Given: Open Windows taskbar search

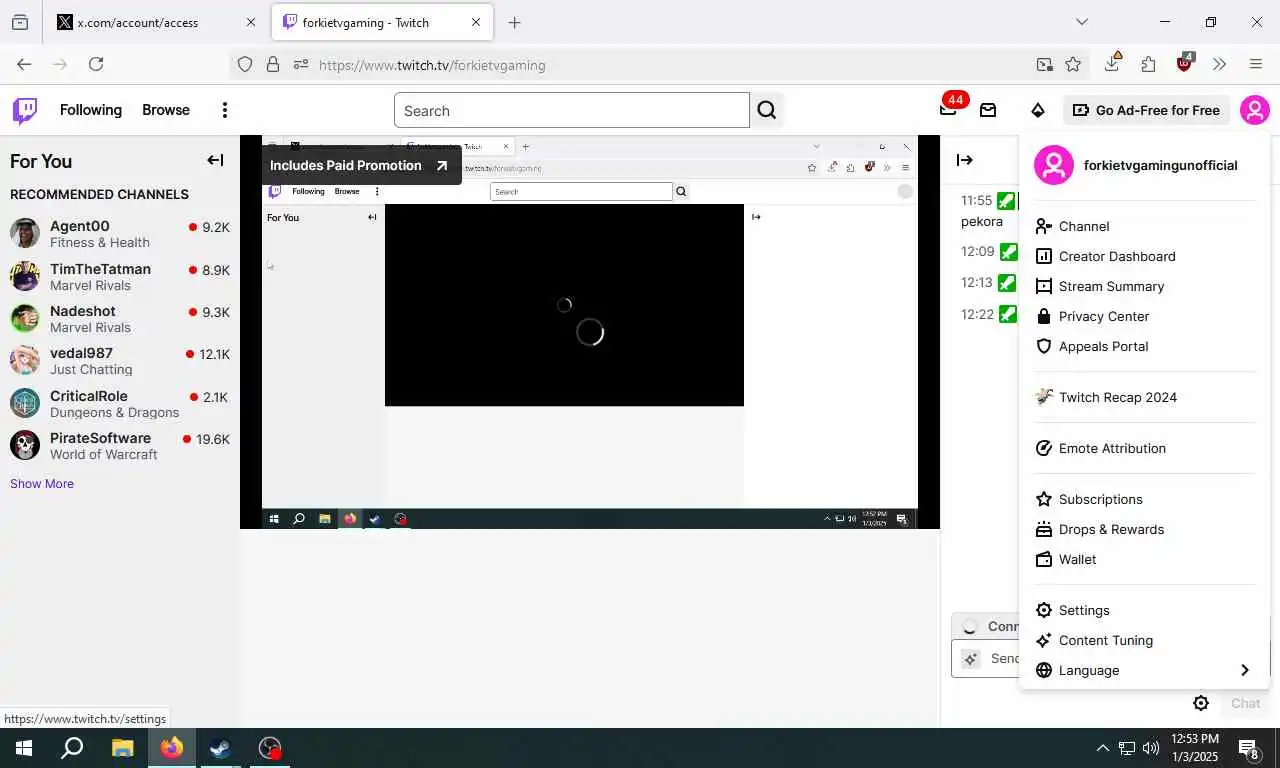Looking at the screenshot, I should [72, 748].
